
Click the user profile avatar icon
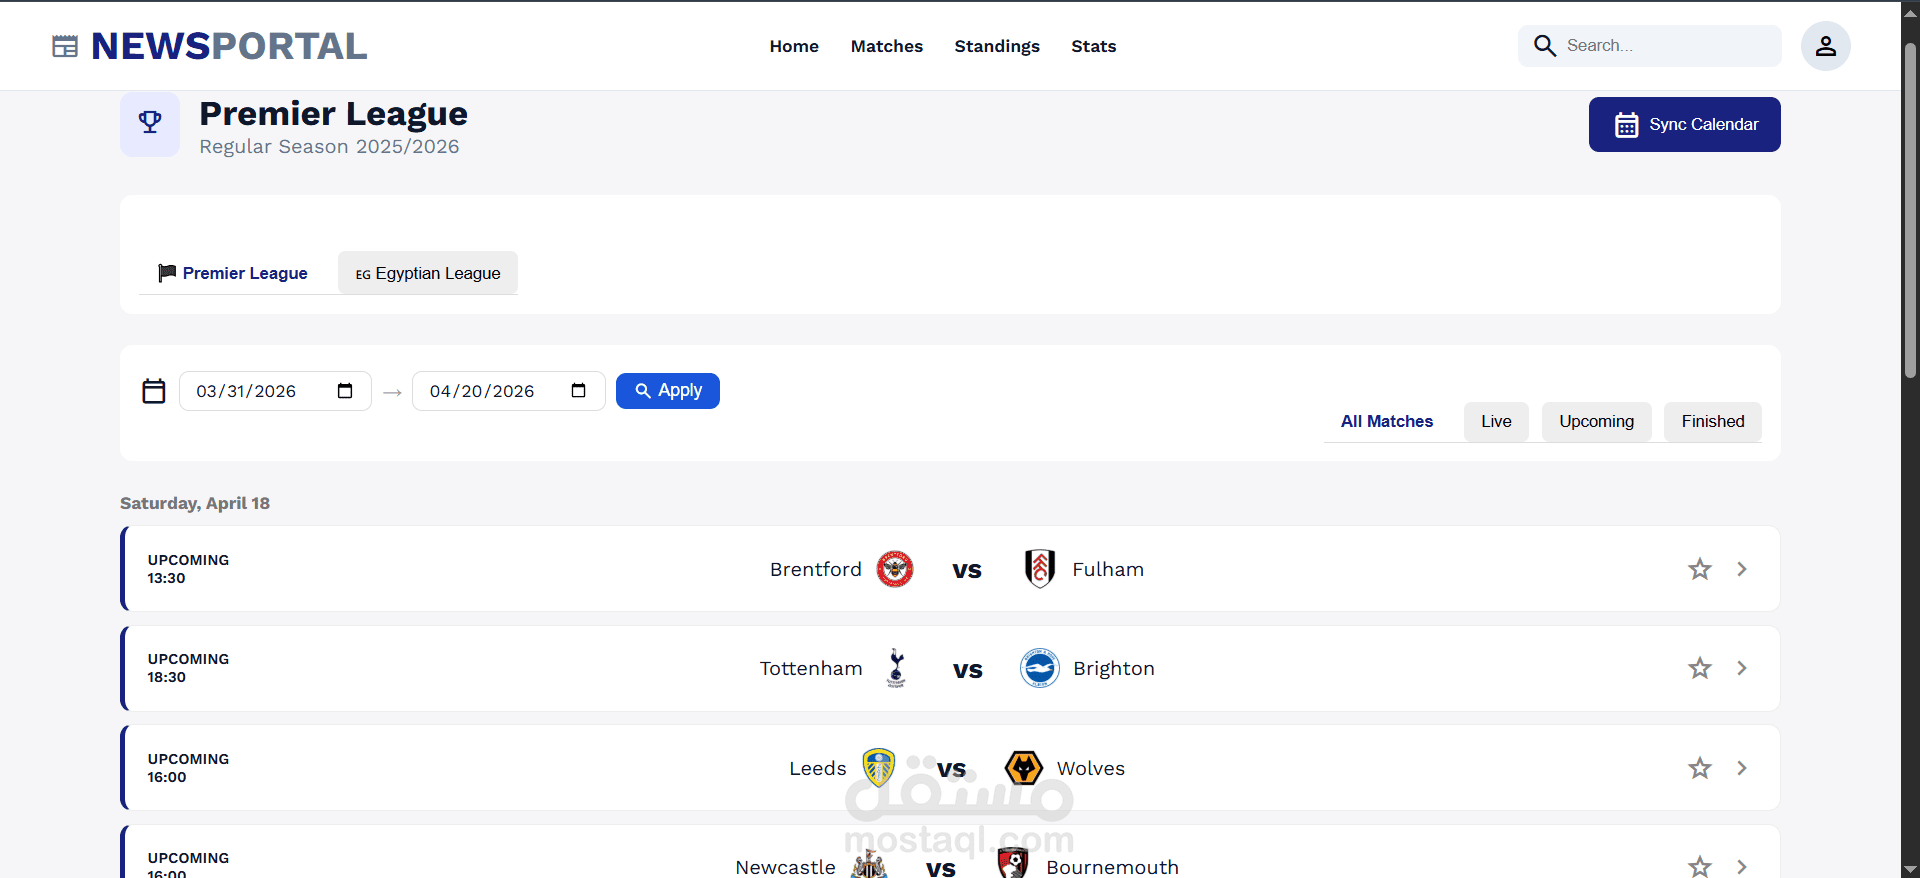1825,46
